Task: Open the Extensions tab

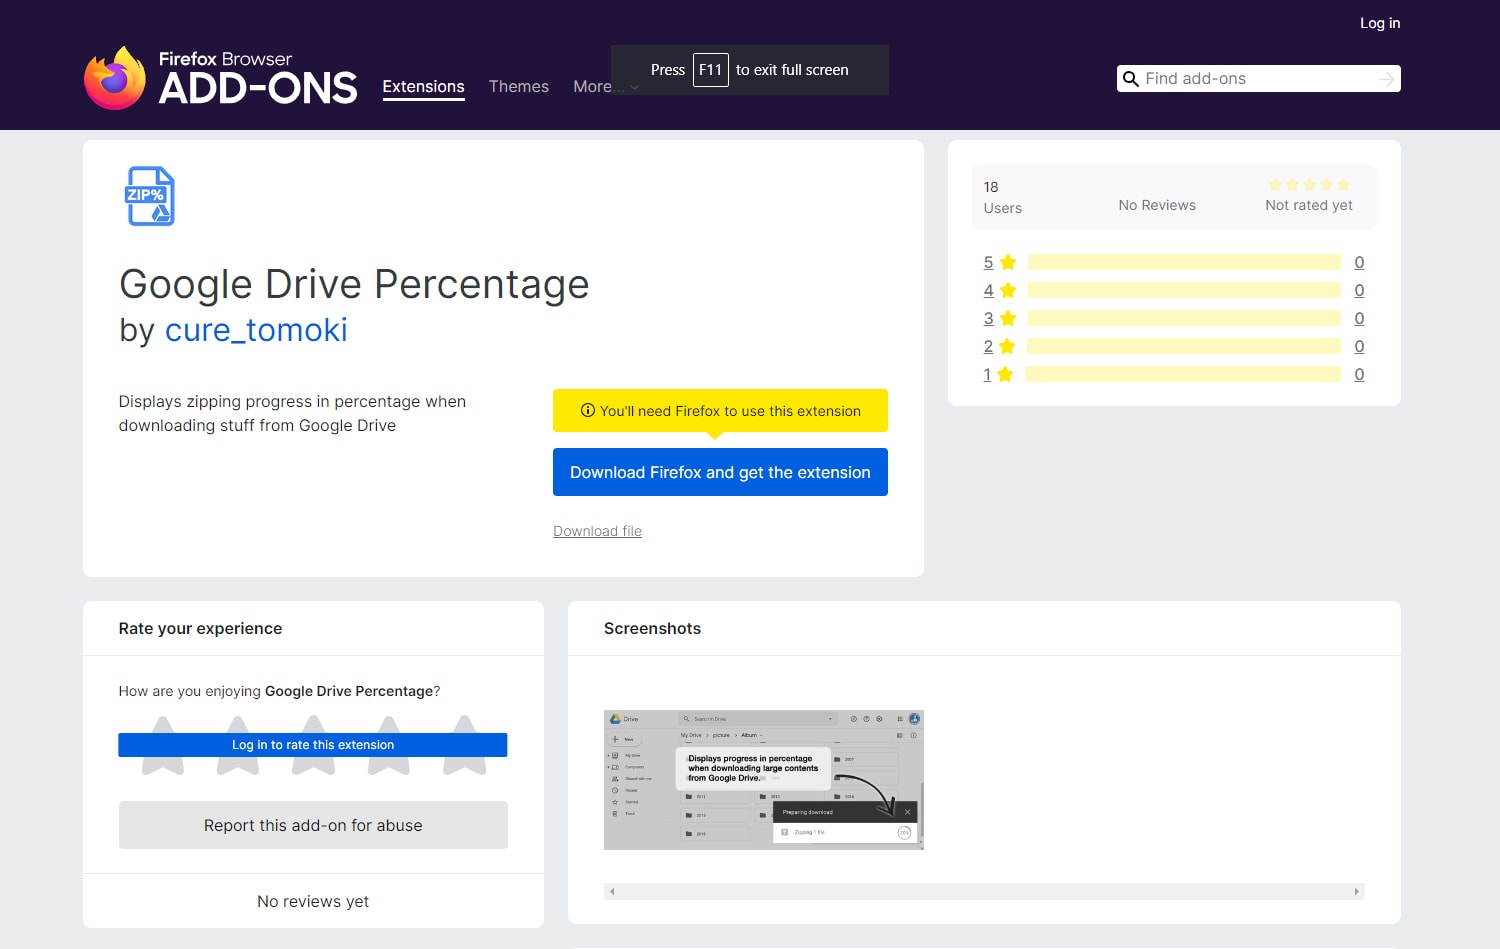Action: 423,87
